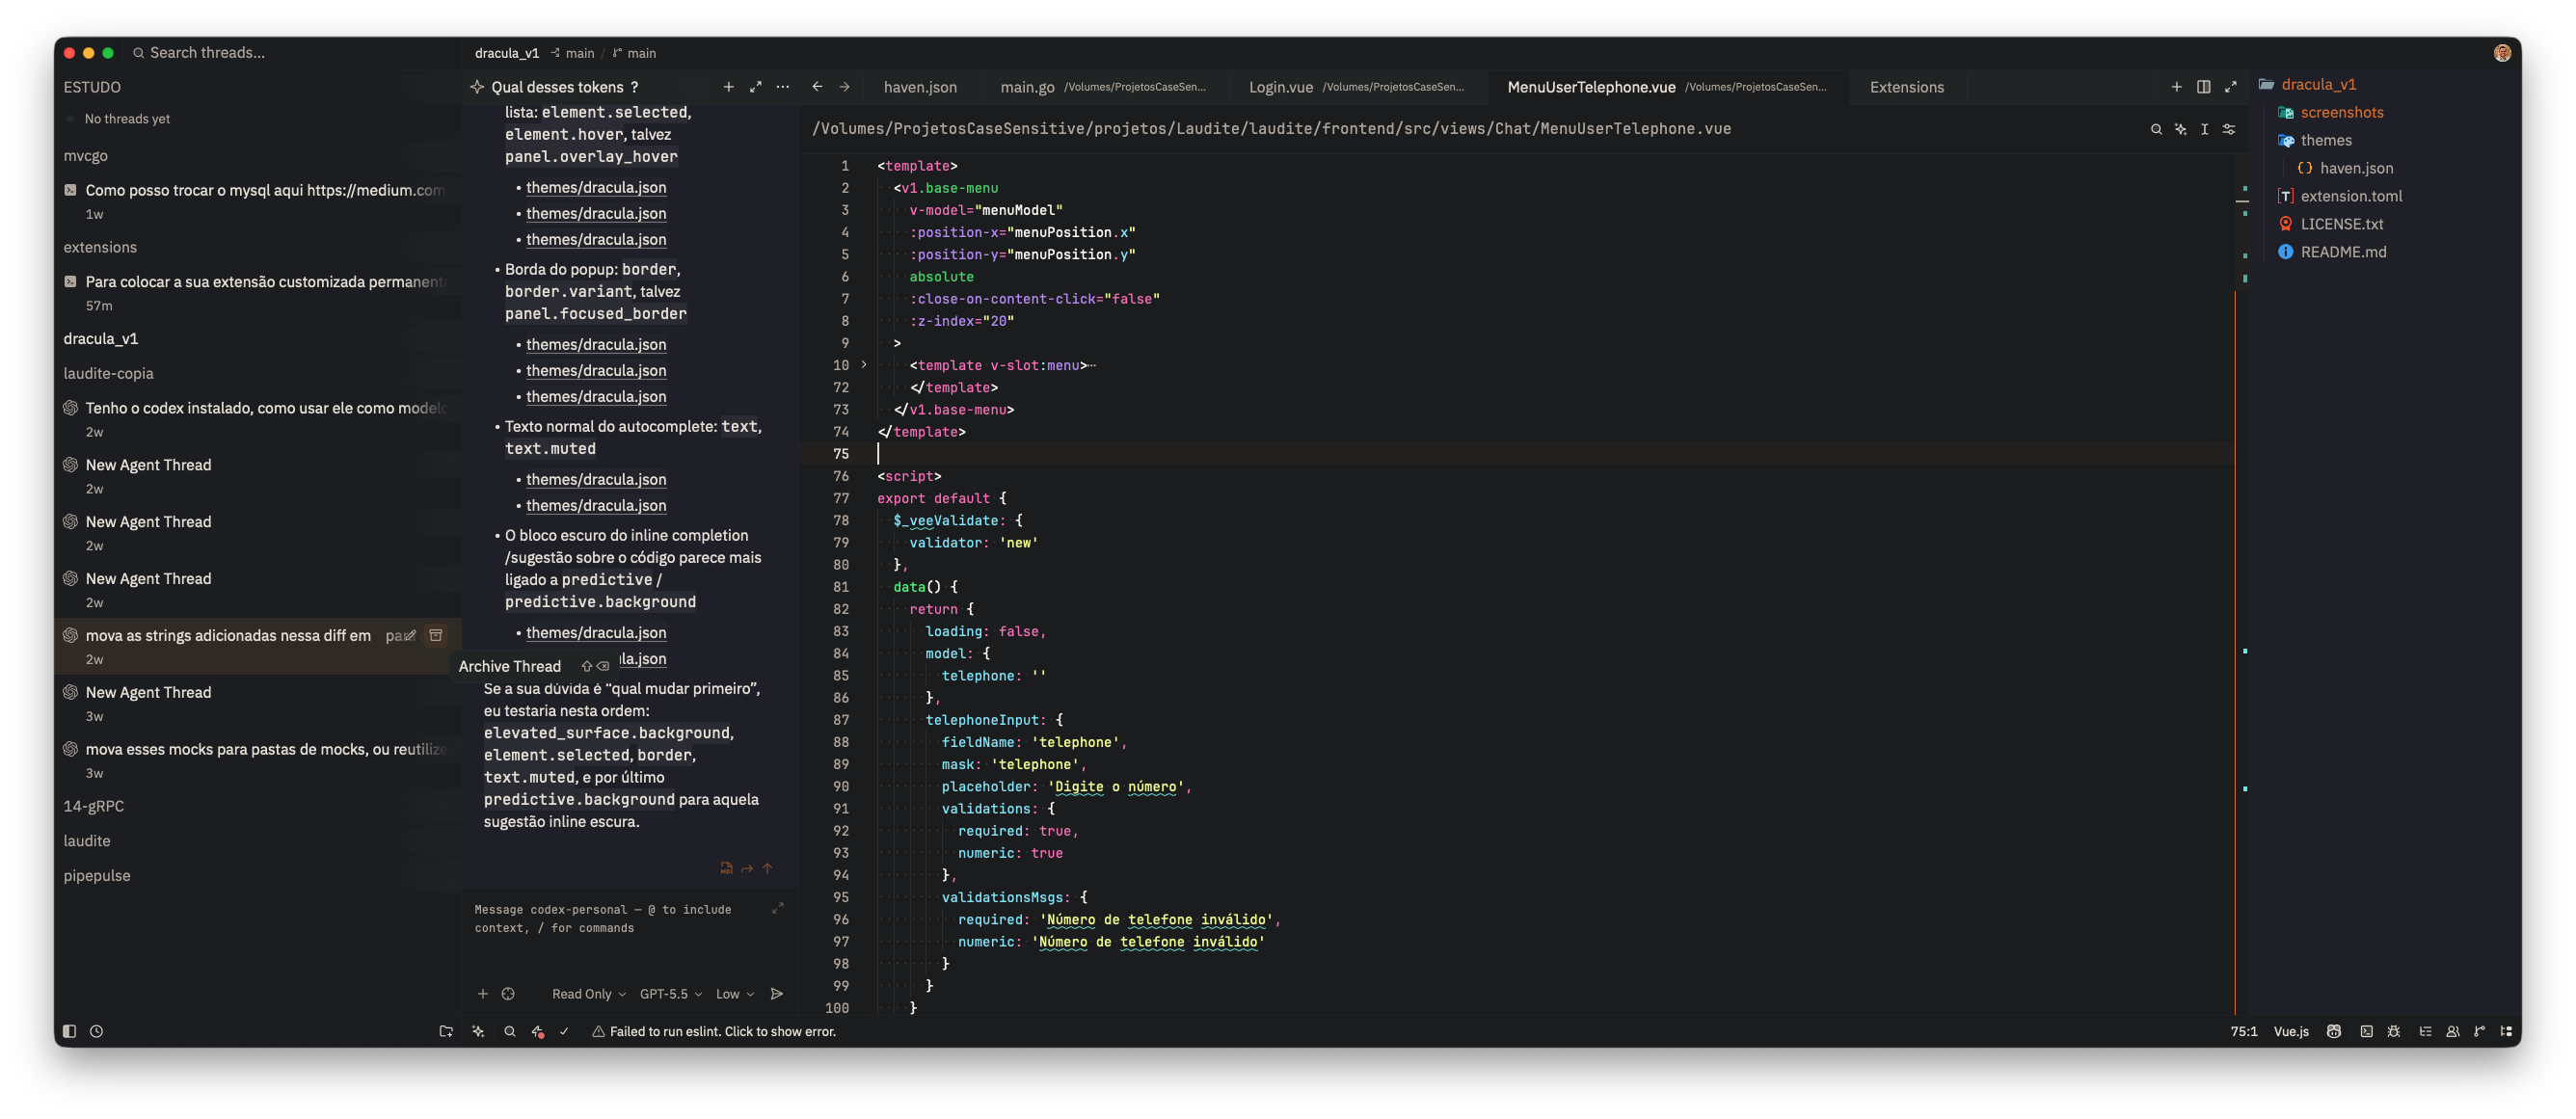The image size is (2576, 1119).
Task: Open the first themes/dracula.json link
Action: (x=596, y=187)
